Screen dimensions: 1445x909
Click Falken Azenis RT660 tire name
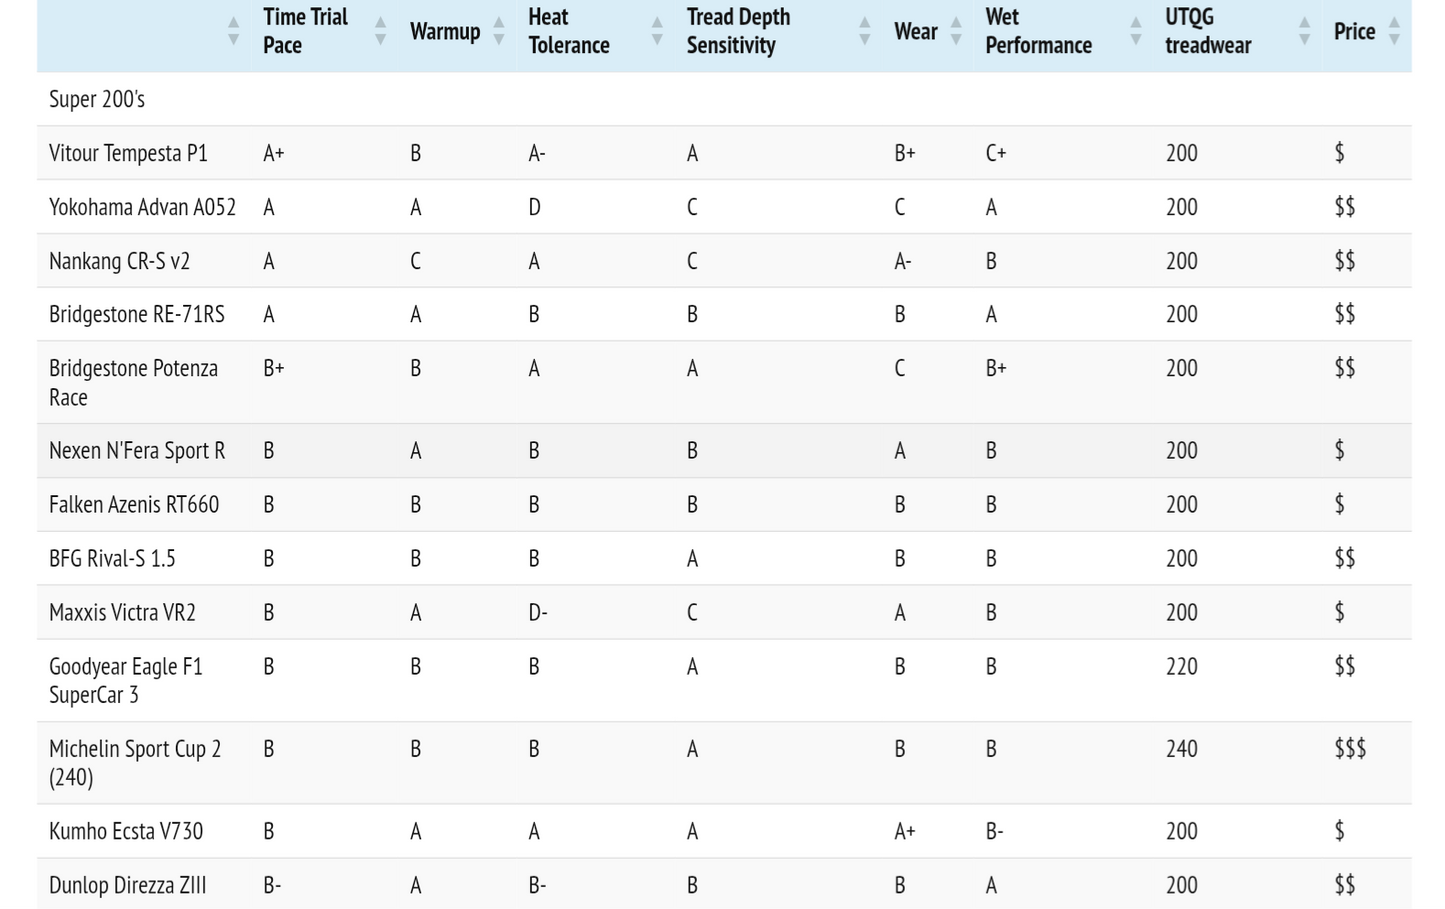point(134,504)
